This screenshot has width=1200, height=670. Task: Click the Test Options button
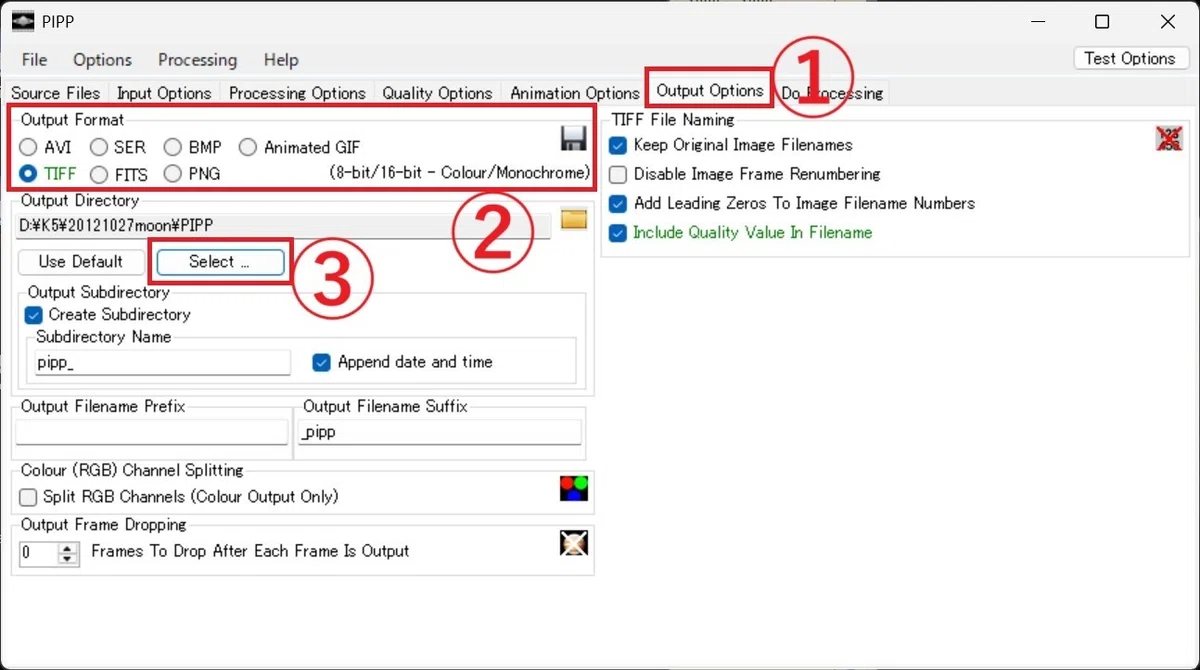(x=1130, y=58)
